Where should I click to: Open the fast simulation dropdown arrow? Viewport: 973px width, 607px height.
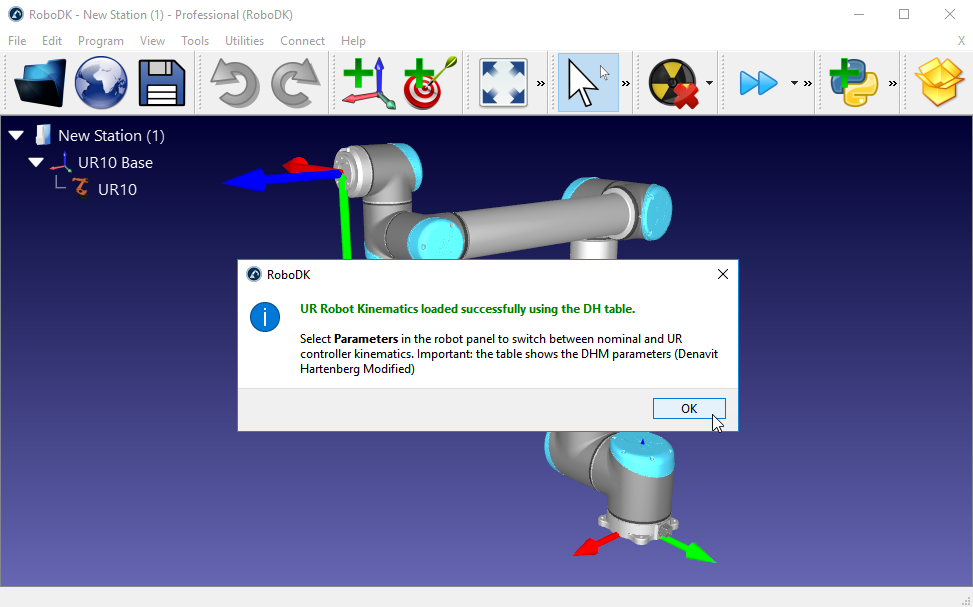click(x=795, y=83)
